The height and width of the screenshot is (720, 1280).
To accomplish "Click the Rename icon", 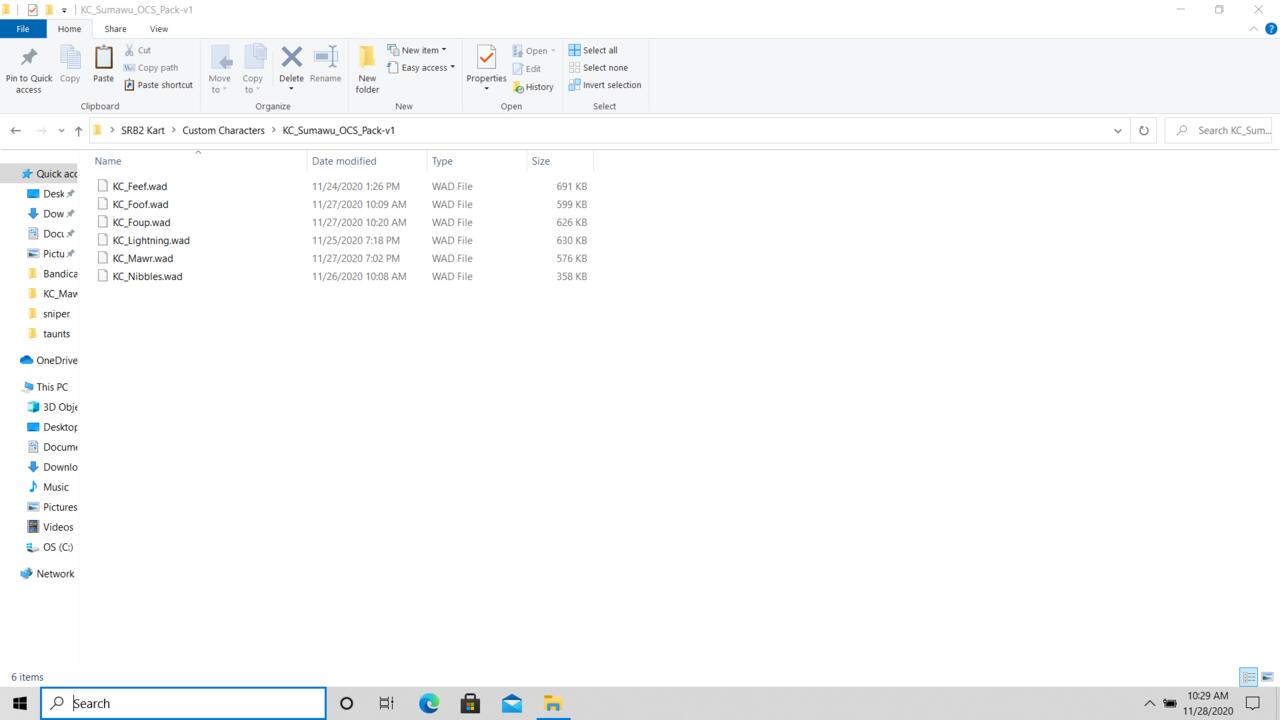I will [325, 65].
